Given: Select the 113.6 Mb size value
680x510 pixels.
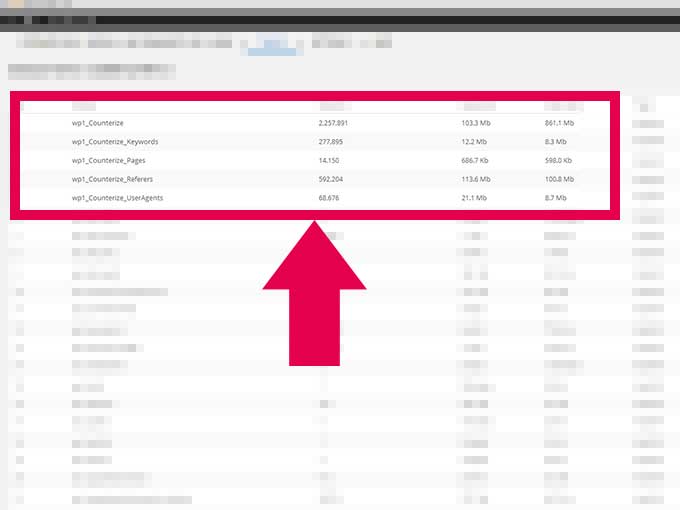Looking at the screenshot, I should [474, 179].
